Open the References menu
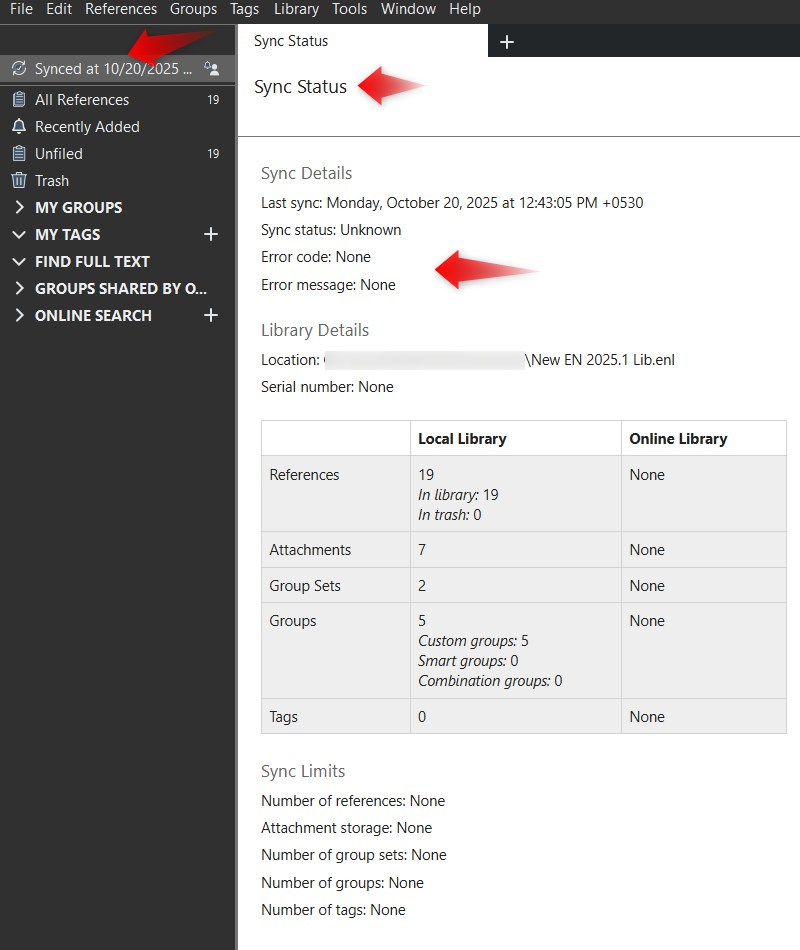Viewport: 800px width, 950px height. coord(121,9)
